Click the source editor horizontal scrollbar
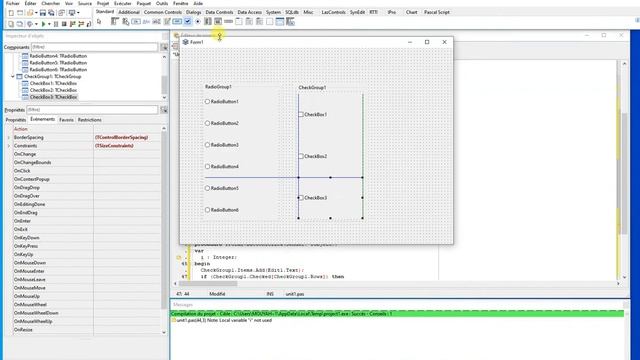Image resolution: width=640 pixels, height=360 pixels. (396, 283)
